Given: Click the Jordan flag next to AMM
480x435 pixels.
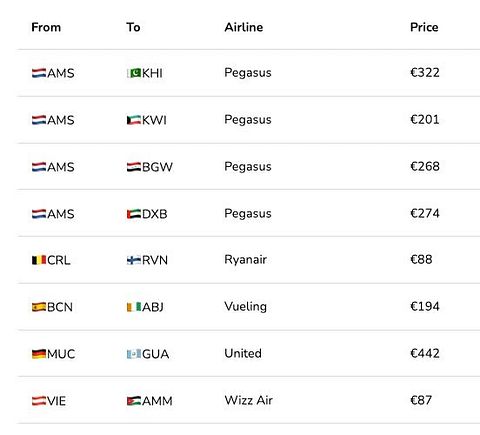Looking at the screenshot, I should pyautogui.click(x=134, y=401).
